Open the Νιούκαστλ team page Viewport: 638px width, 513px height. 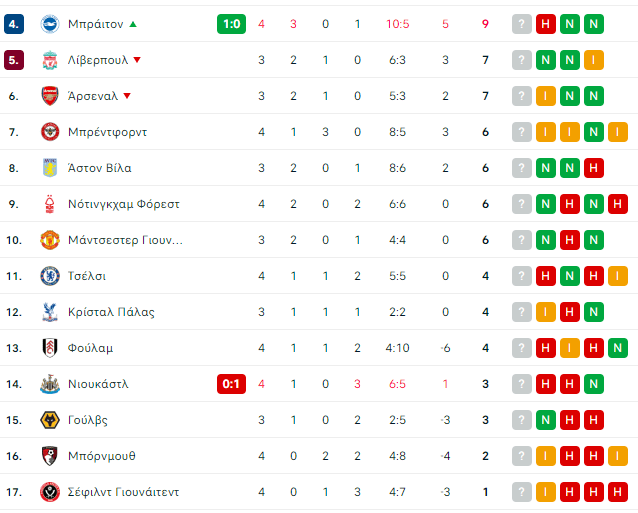click(98, 384)
